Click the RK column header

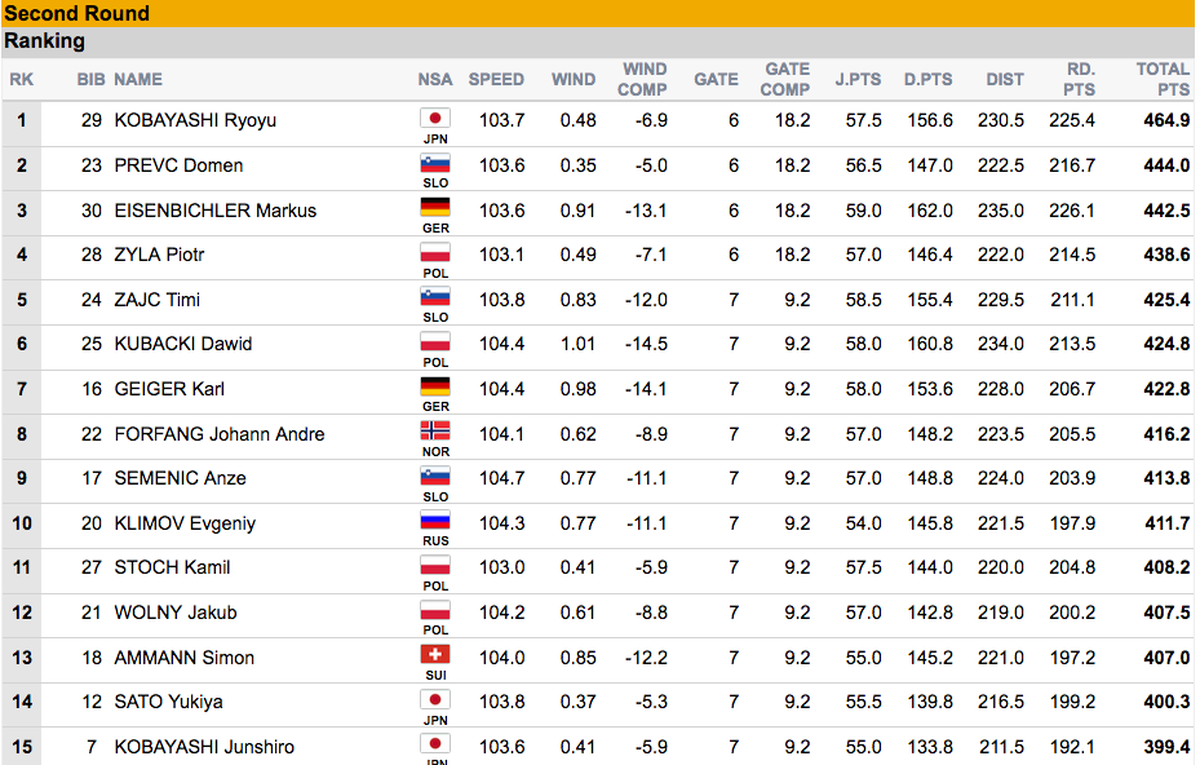click(22, 79)
